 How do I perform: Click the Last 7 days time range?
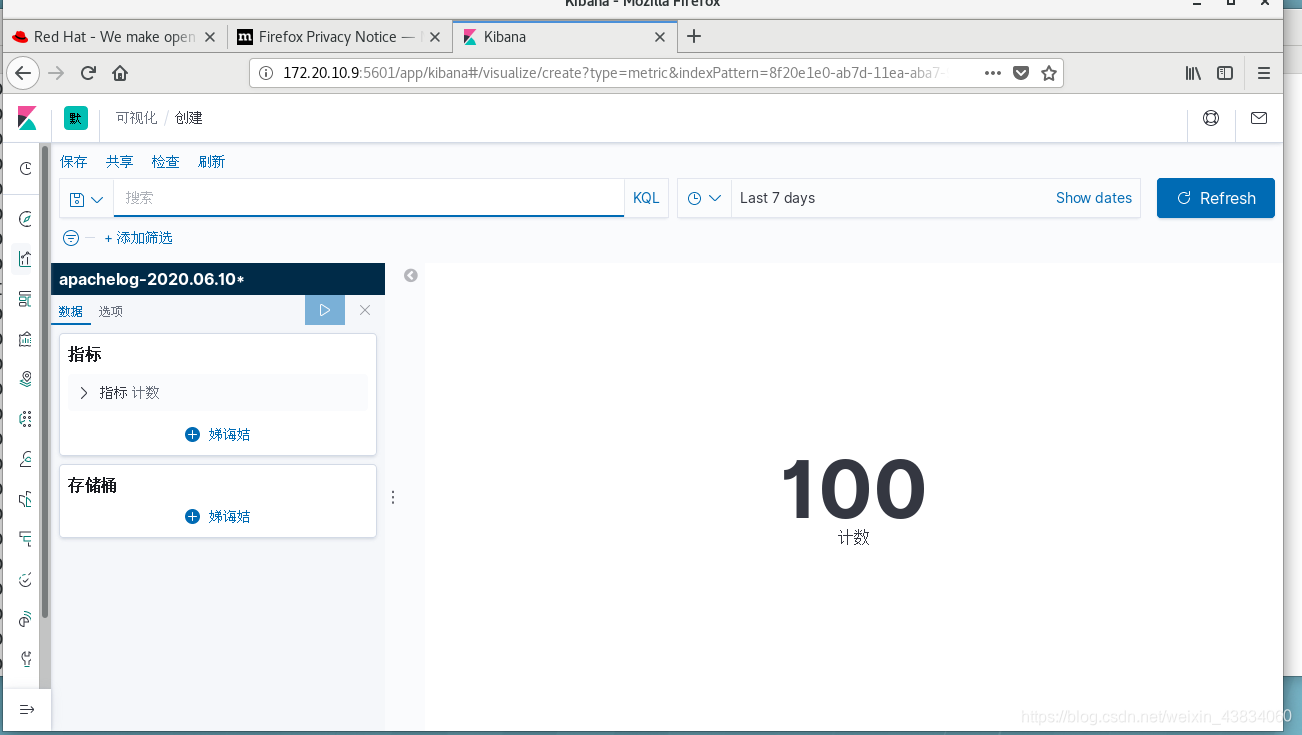[778, 198]
